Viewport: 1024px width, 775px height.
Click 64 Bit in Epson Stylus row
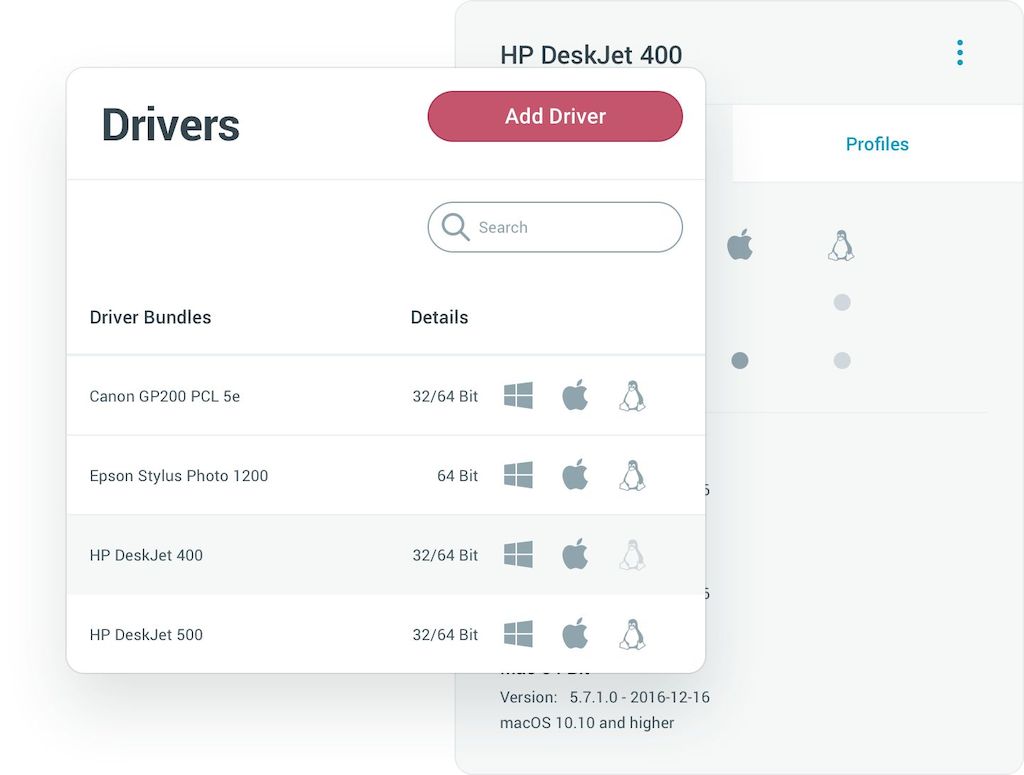pos(457,476)
